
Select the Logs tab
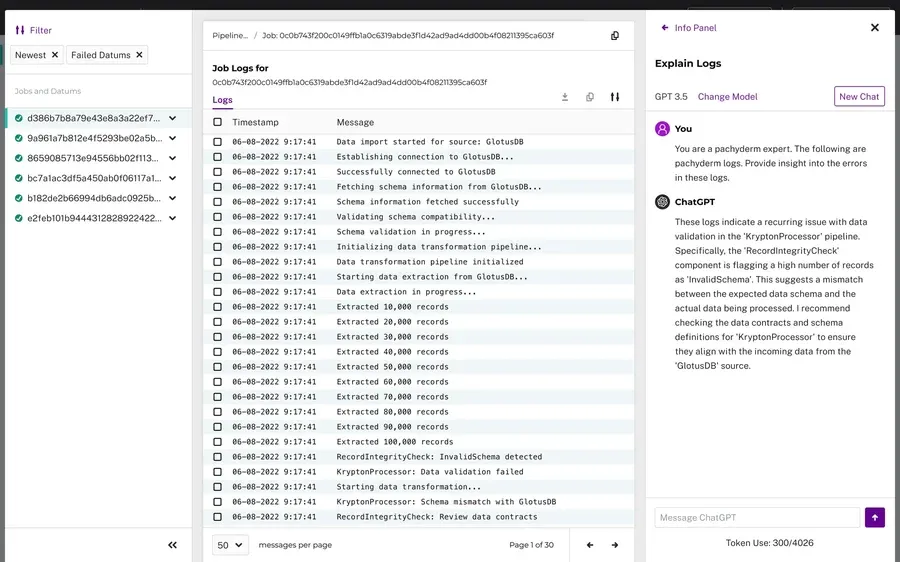(x=222, y=100)
